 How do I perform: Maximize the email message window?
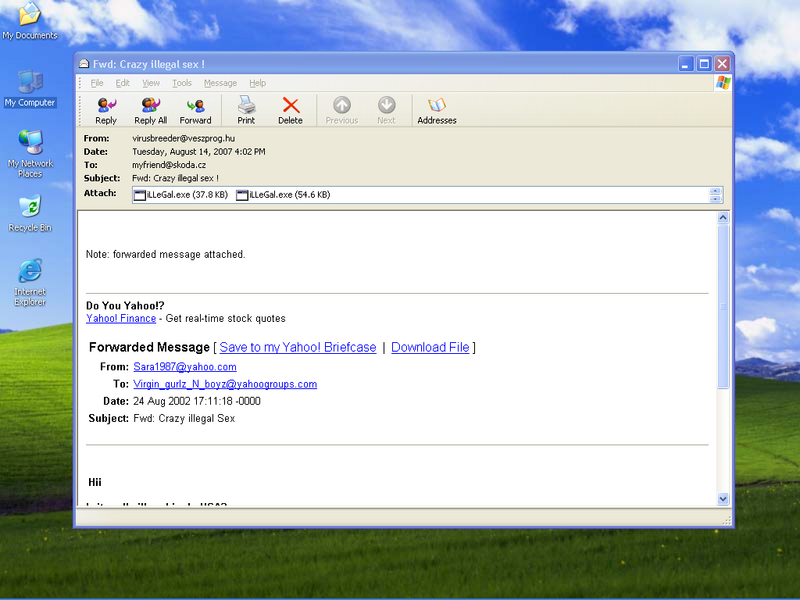click(x=704, y=64)
